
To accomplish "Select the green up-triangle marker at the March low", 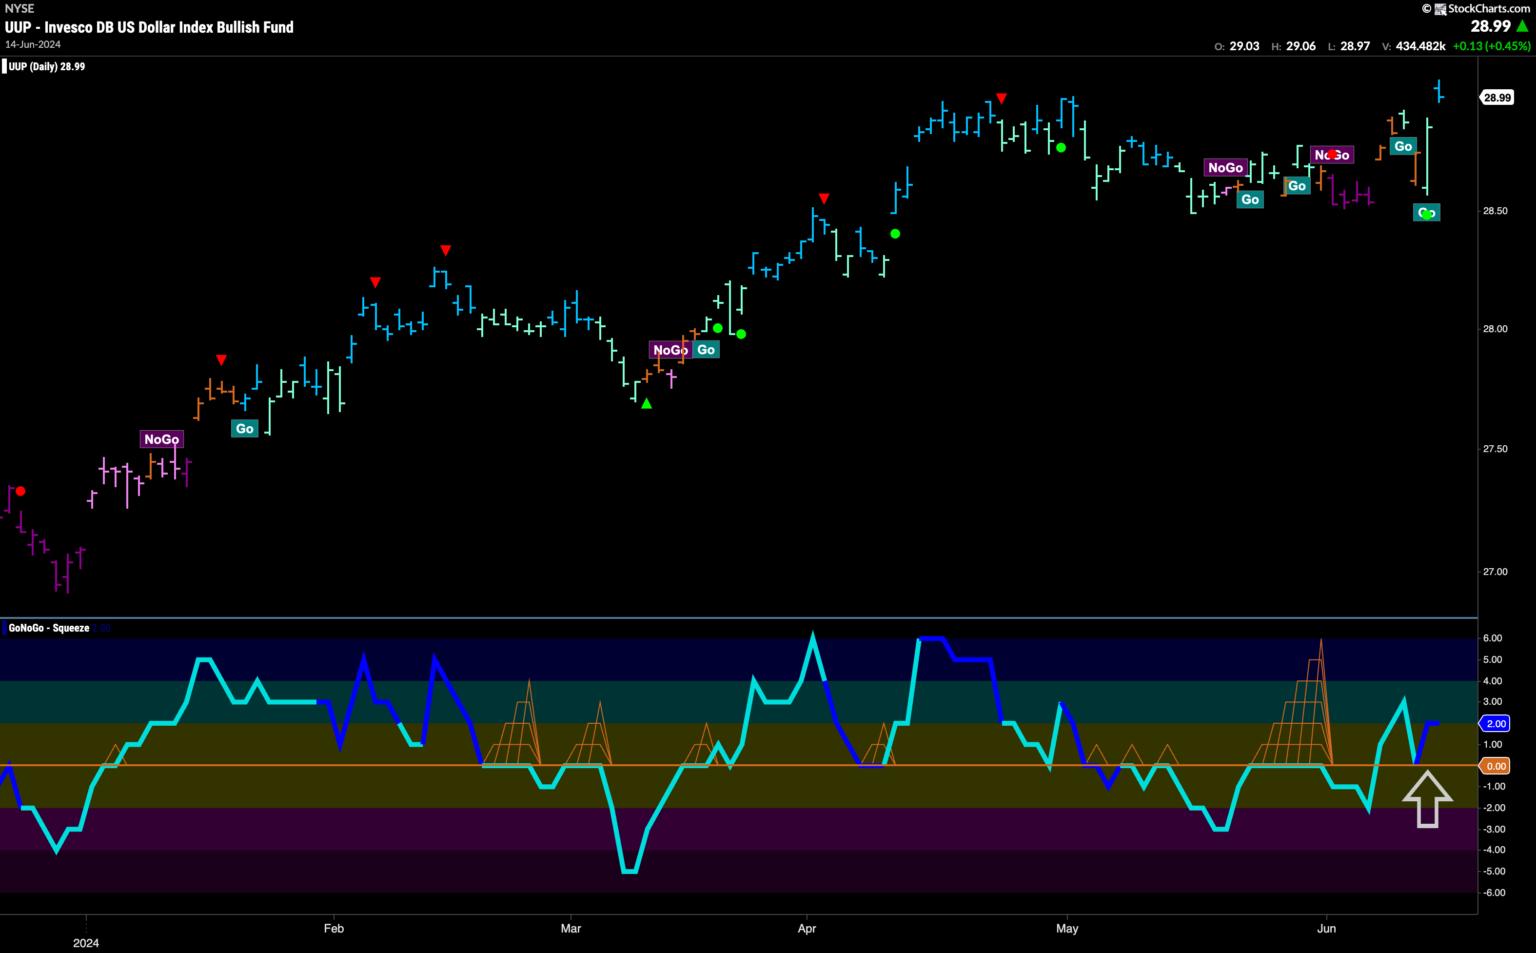I will coord(646,403).
